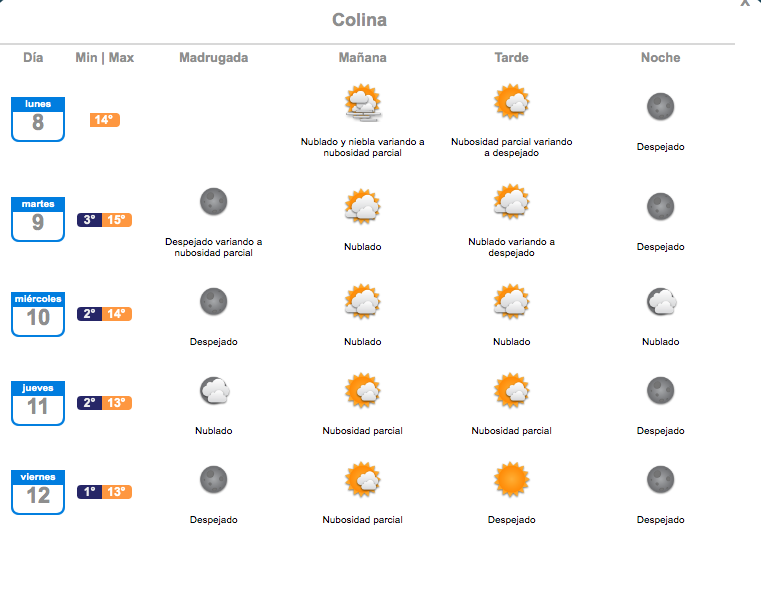This screenshot has width=761, height=590.
Task: Click Thursday madrugada cloudy moon icon
Action: point(214,391)
